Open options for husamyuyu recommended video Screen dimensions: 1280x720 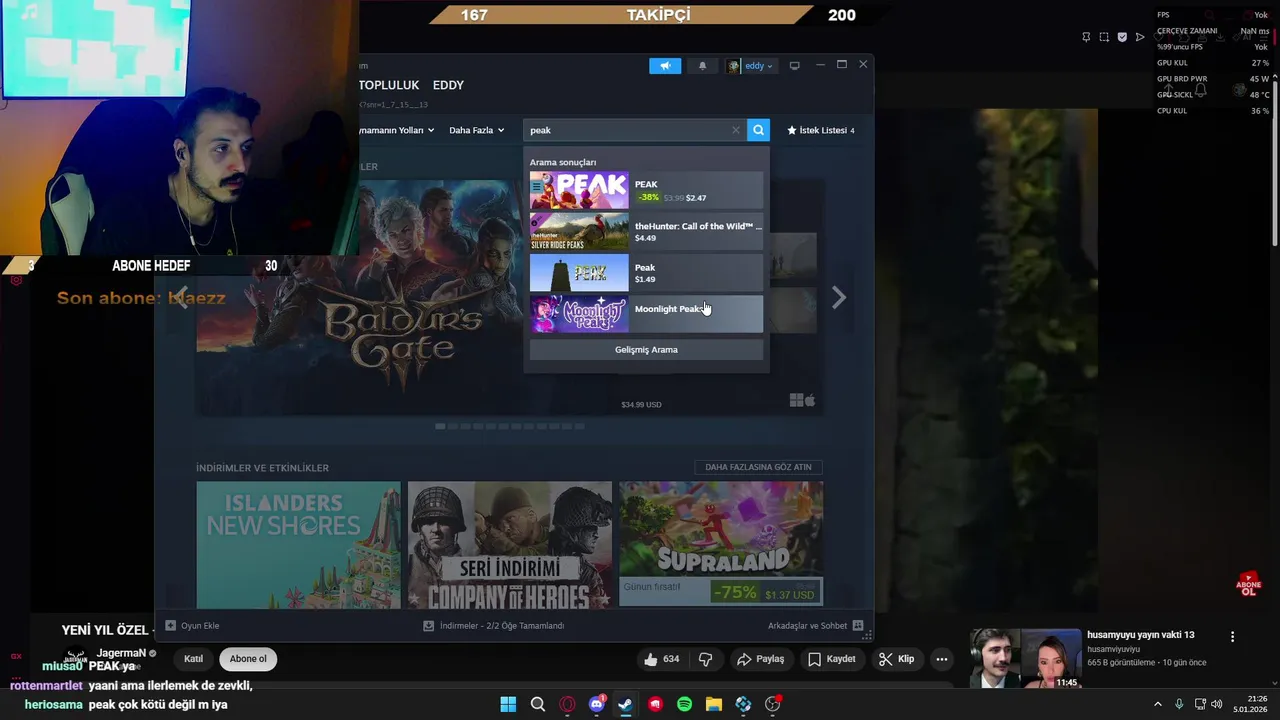pyautogui.click(x=1232, y=636)
